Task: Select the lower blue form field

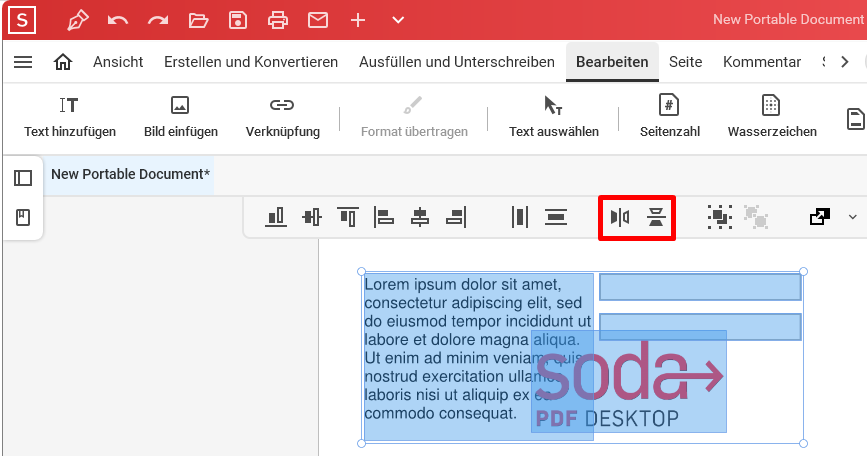Action: (x=700, y=327)
